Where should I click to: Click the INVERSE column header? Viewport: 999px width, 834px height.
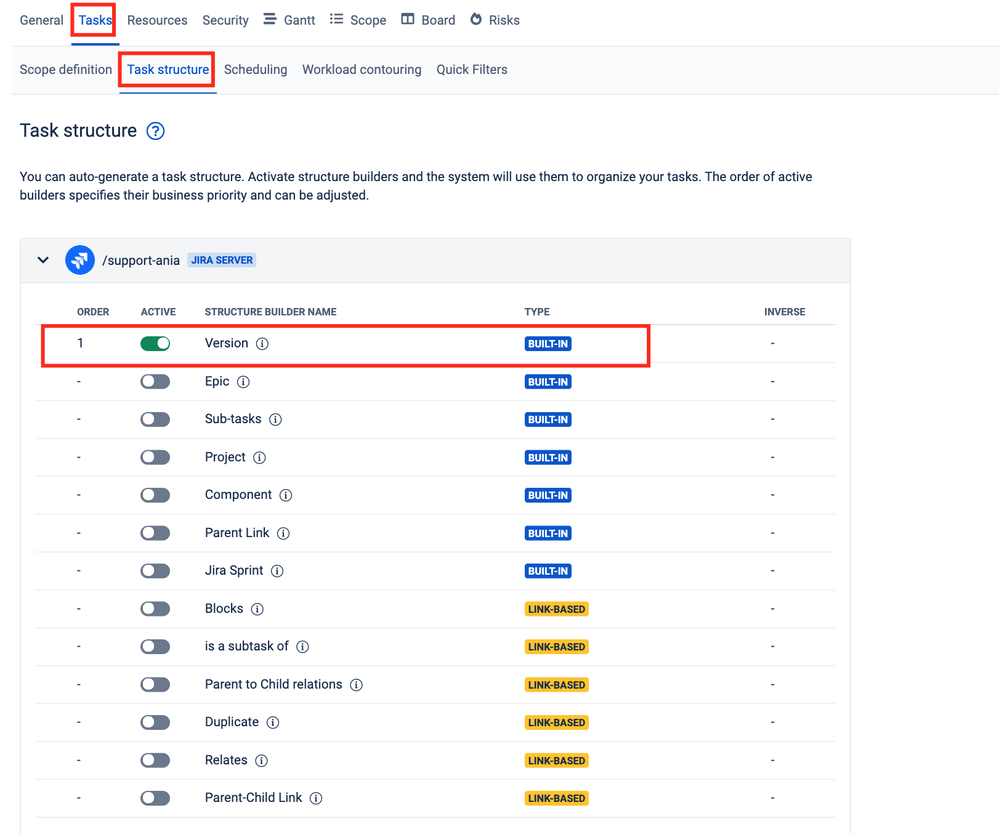[784, 312]
